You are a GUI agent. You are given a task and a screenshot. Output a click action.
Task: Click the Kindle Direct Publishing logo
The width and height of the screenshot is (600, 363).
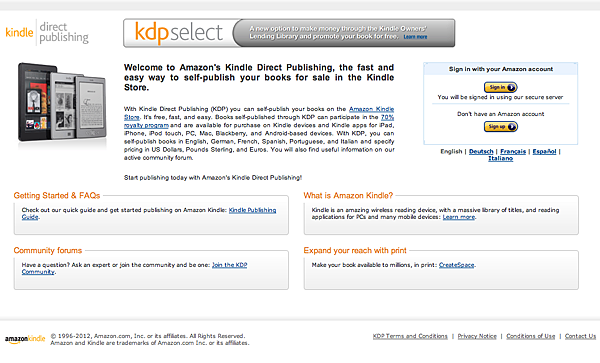click(47, 33)
